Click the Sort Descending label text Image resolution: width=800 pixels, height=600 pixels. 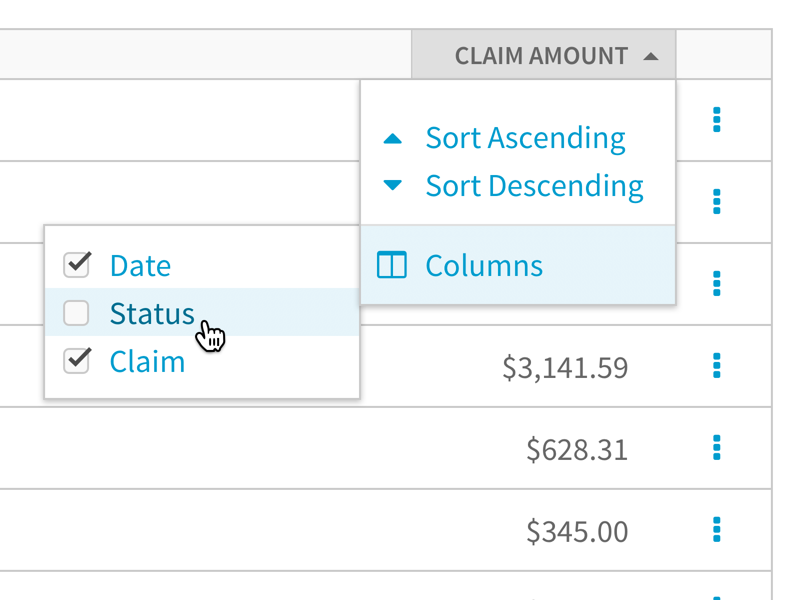click(x=535, y=185)
